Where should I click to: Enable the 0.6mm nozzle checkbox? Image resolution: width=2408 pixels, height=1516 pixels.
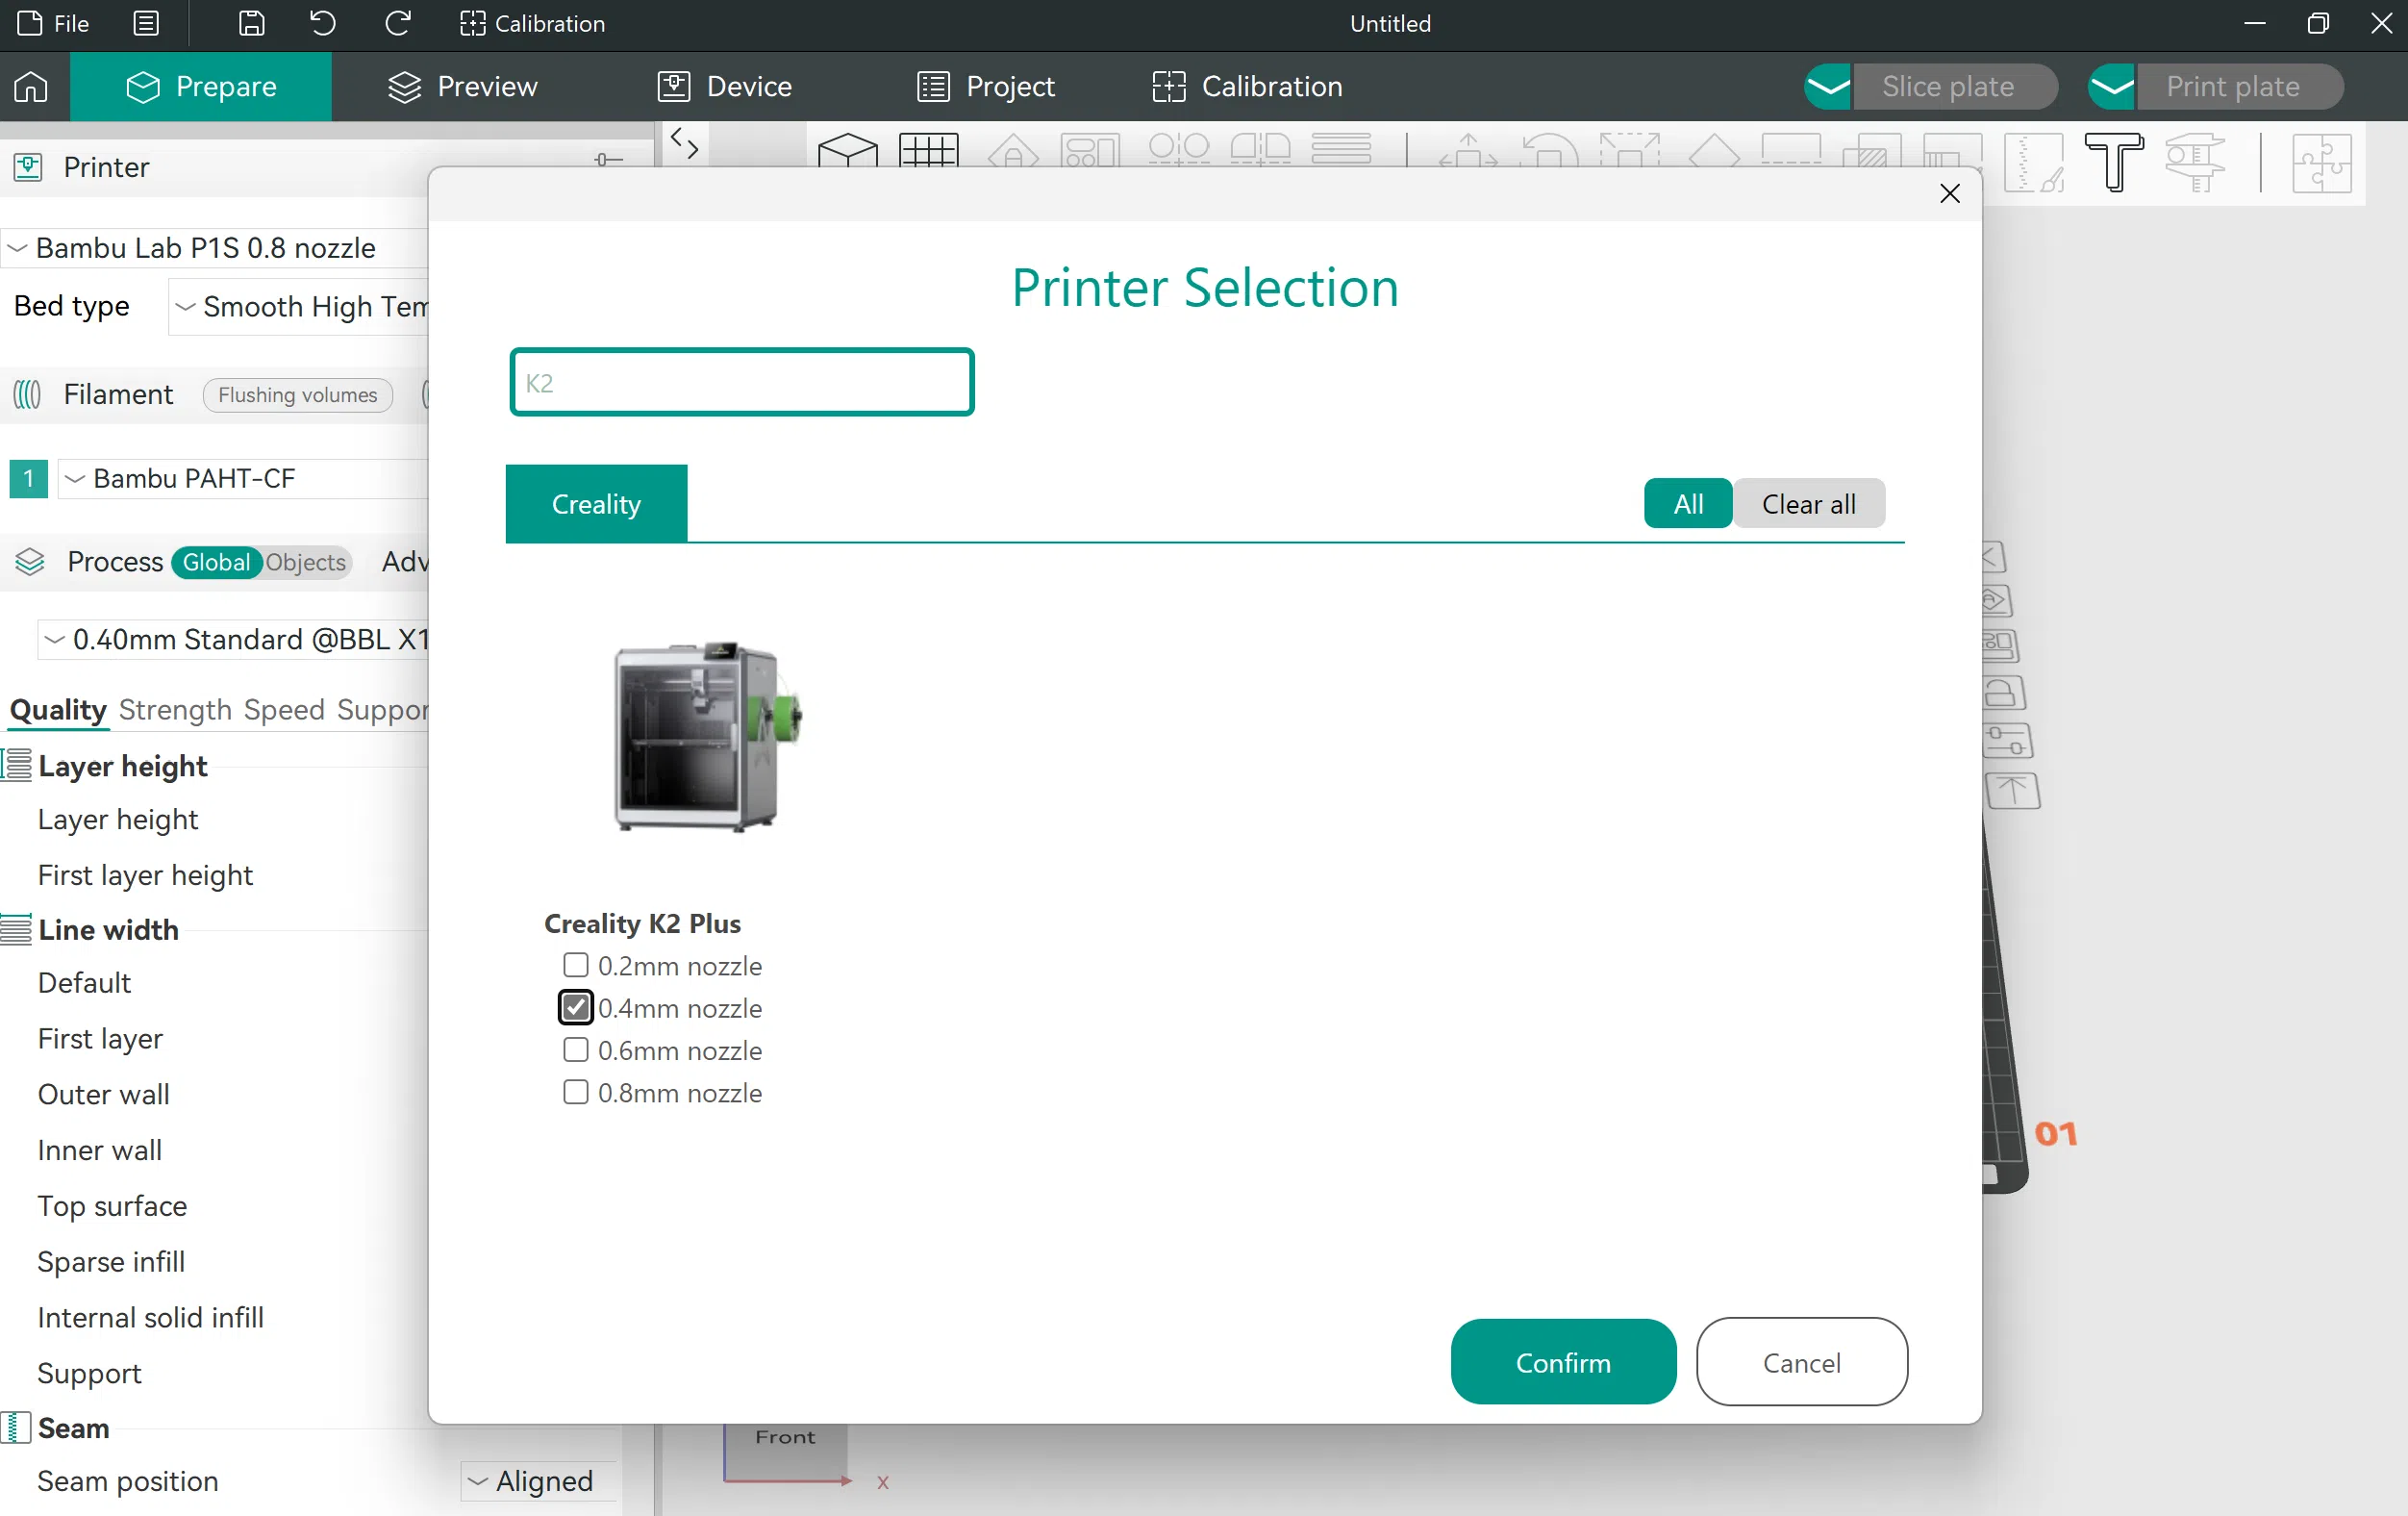point(575,1049)
